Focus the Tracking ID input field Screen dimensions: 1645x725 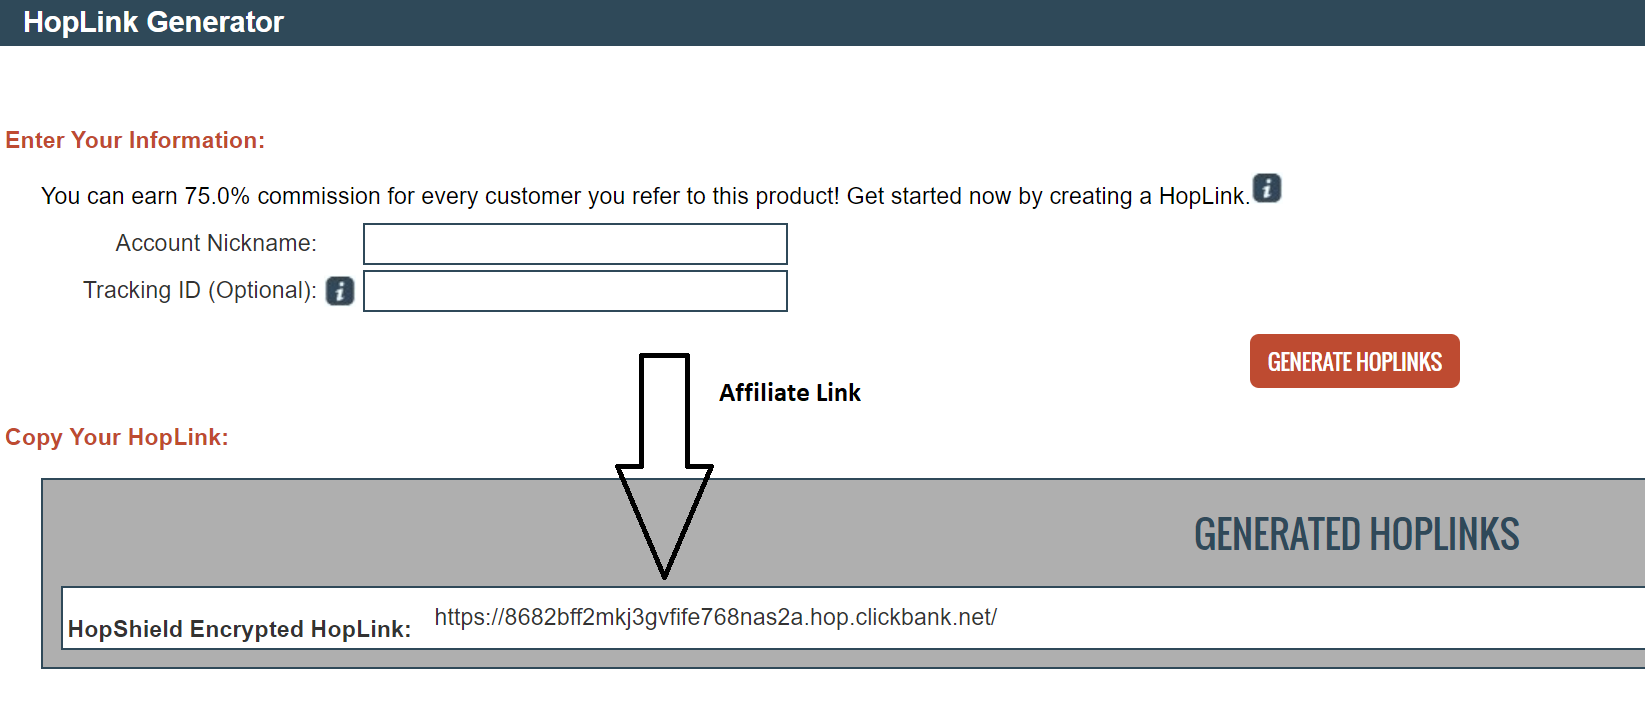point(575,291)
